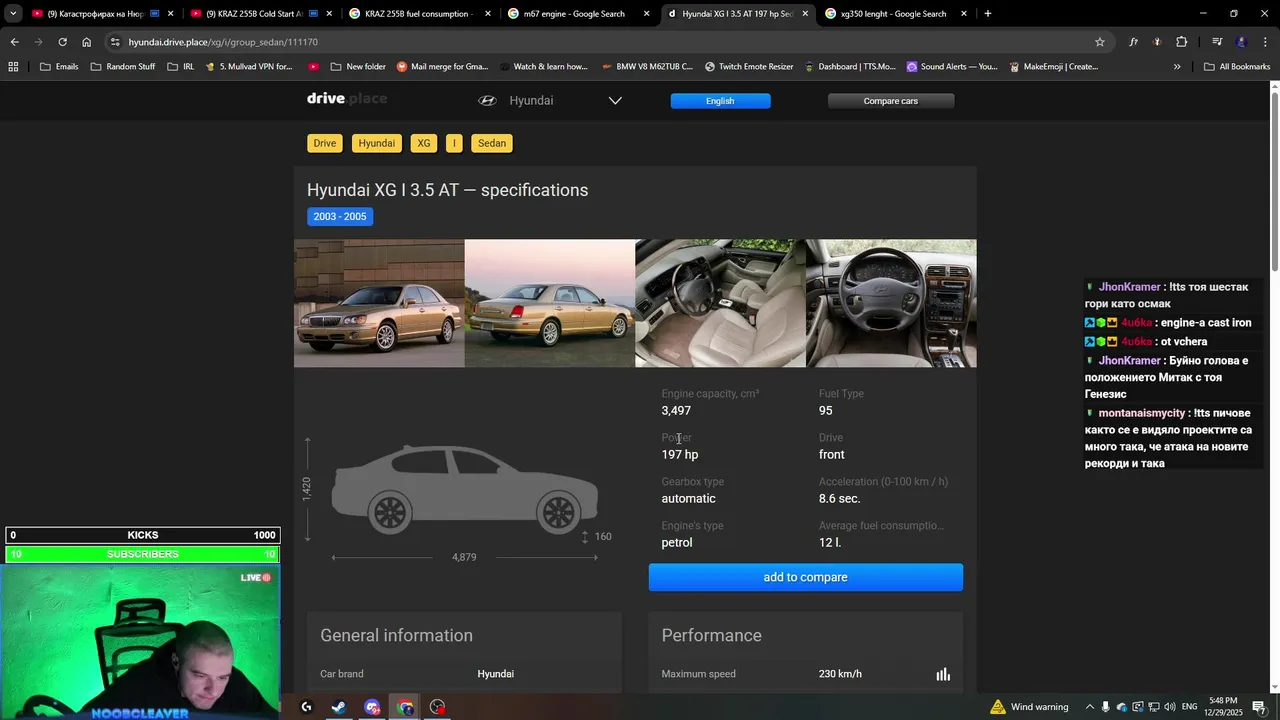Click the chart icon beside Maximum speed
Viewport: 1280px width, 720px height.
943,674
